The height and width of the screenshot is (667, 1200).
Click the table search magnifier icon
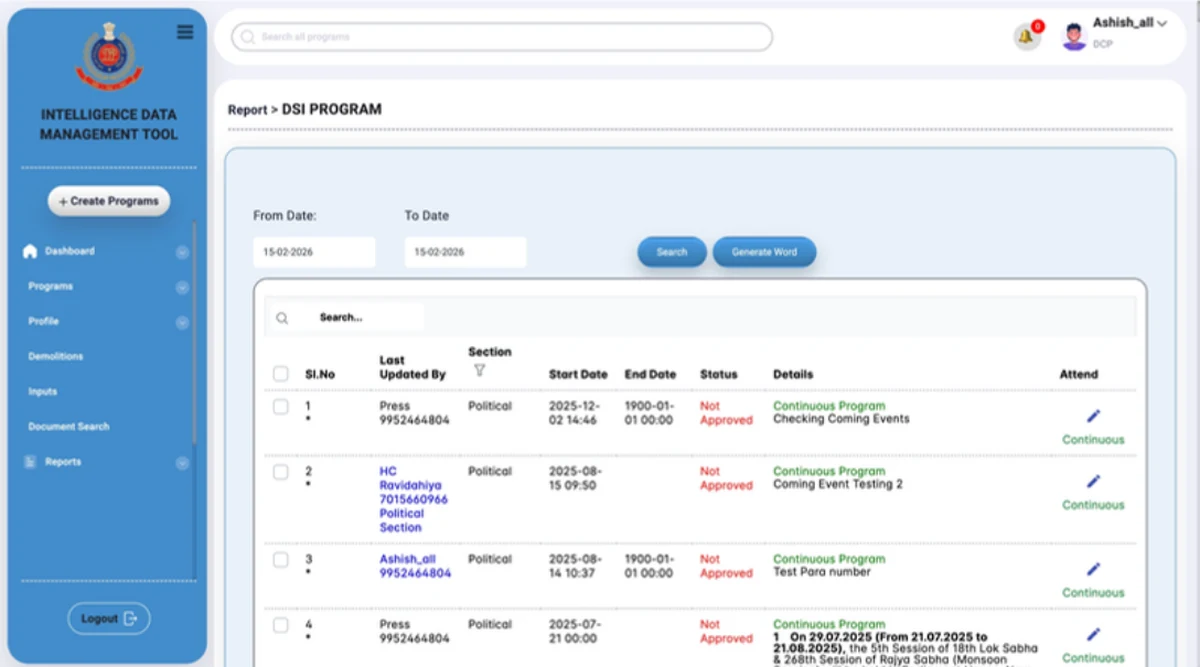282,318
